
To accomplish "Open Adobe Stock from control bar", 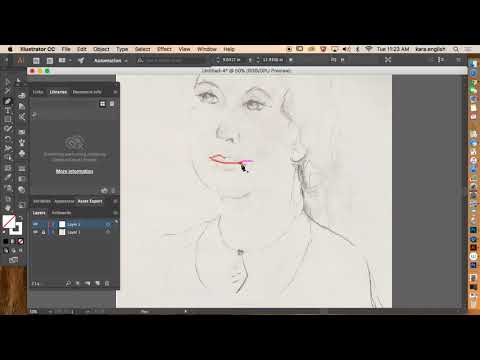I will (x=50, y=60).
